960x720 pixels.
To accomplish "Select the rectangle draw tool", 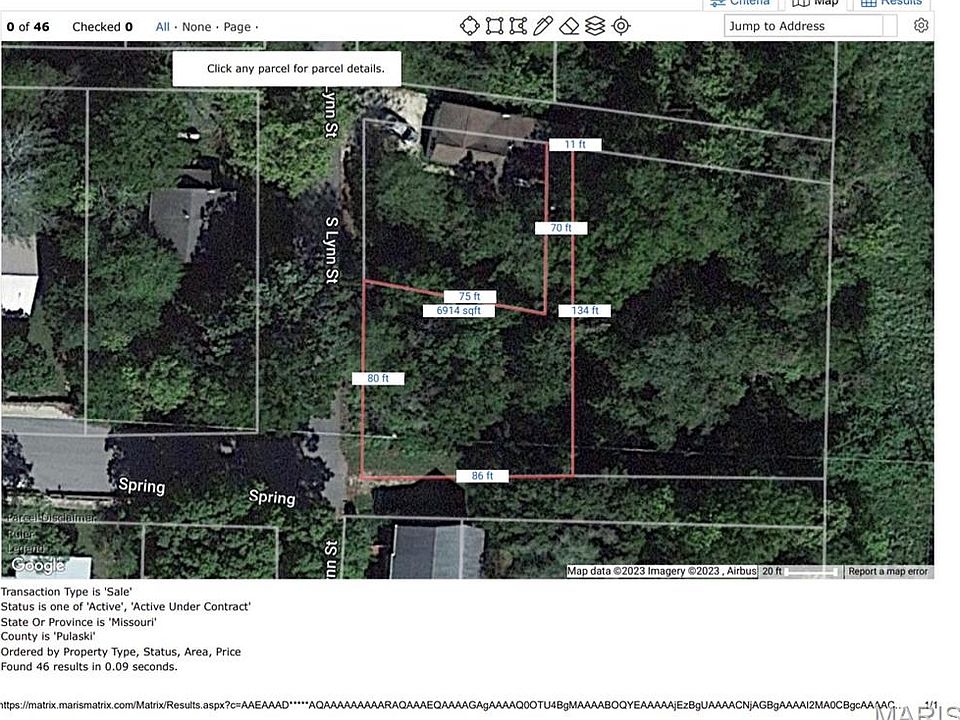I will pyautogui.click(x=494, y=26).
